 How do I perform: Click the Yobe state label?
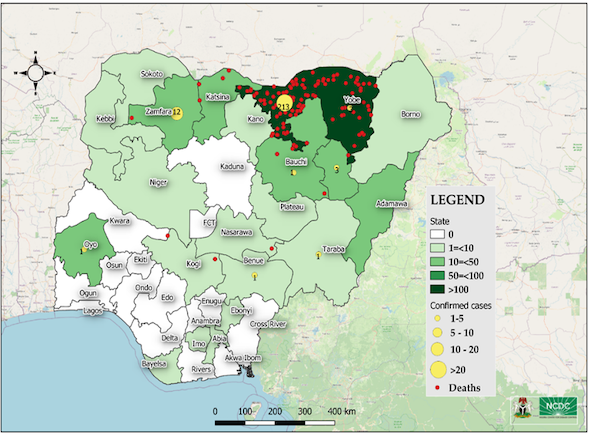pyautogui.click(x=352, y=100)
